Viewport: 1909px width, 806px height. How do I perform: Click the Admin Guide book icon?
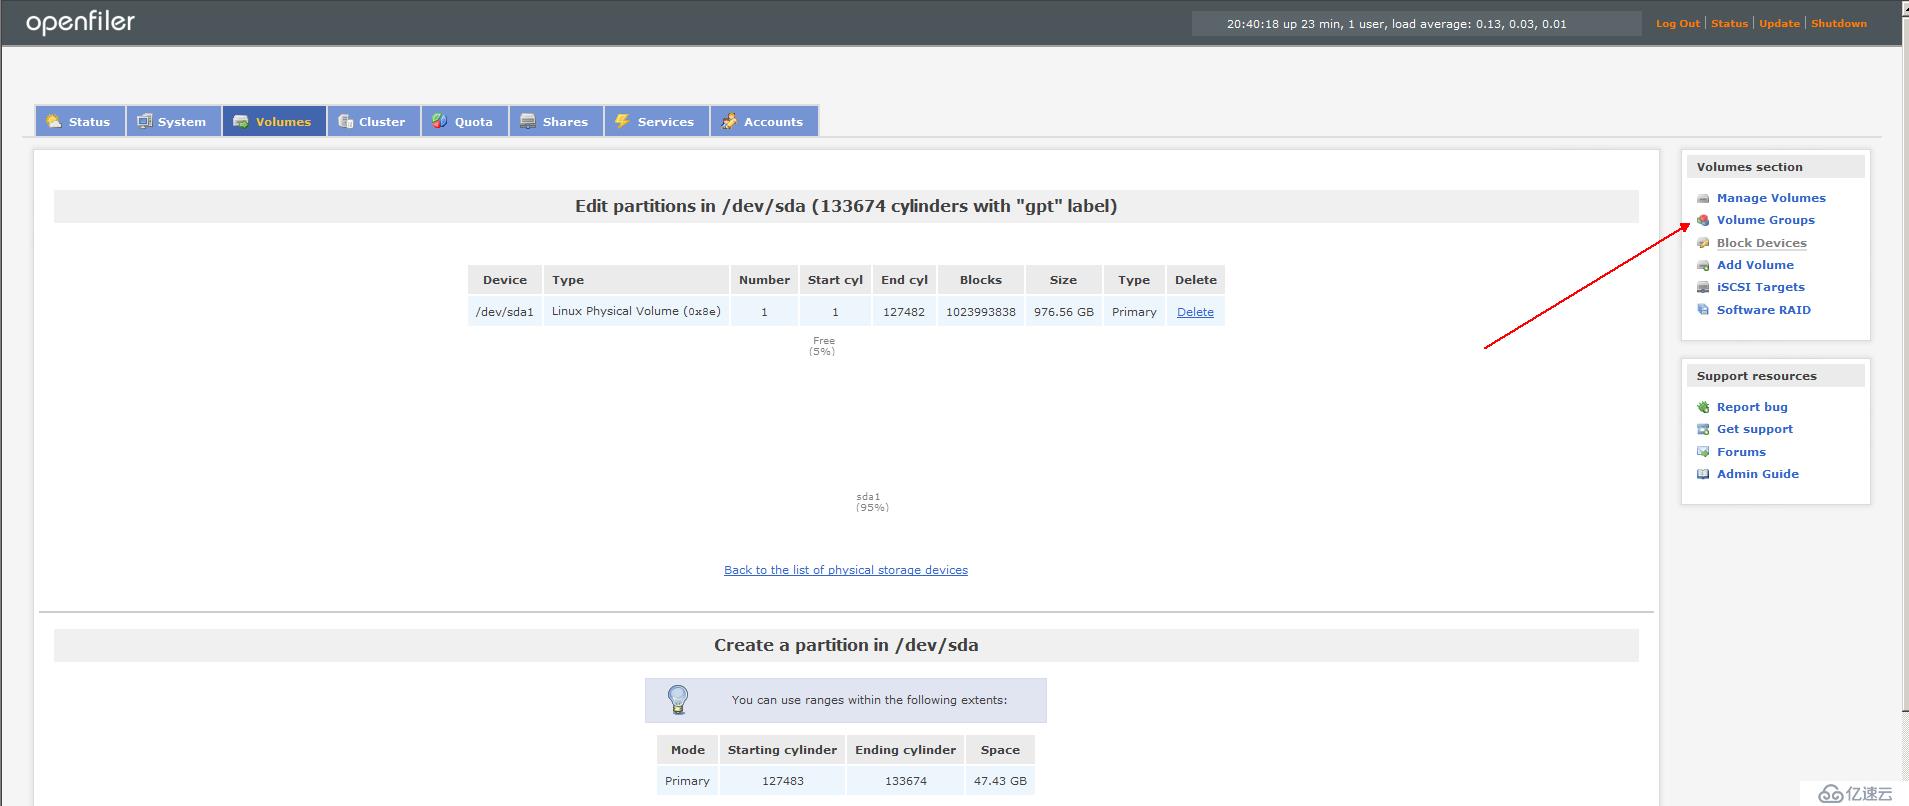pyautogui.click(x=1703, y=474)
